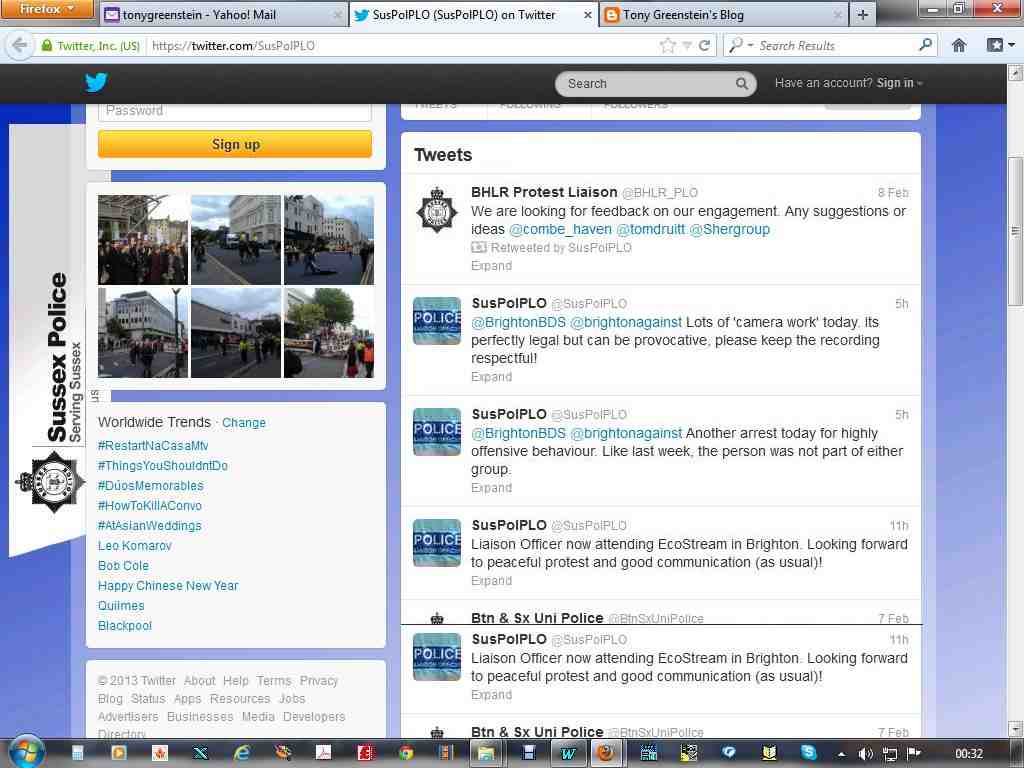Expand the 'camera work' tweet
This screenshot has width=1024, height=768.
pyautogui.click(x=491, y=377)
